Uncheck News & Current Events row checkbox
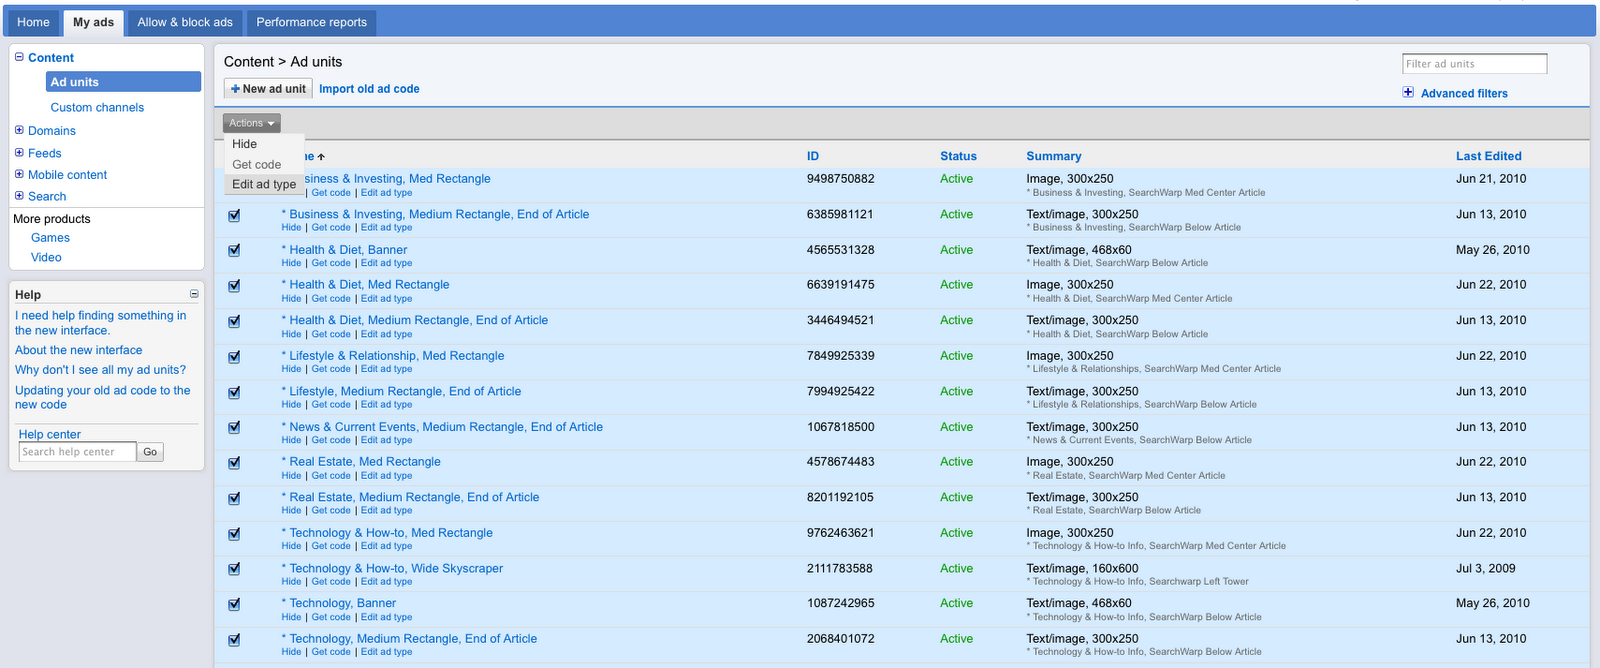The image size is (1600, 668). coord(234,427)
